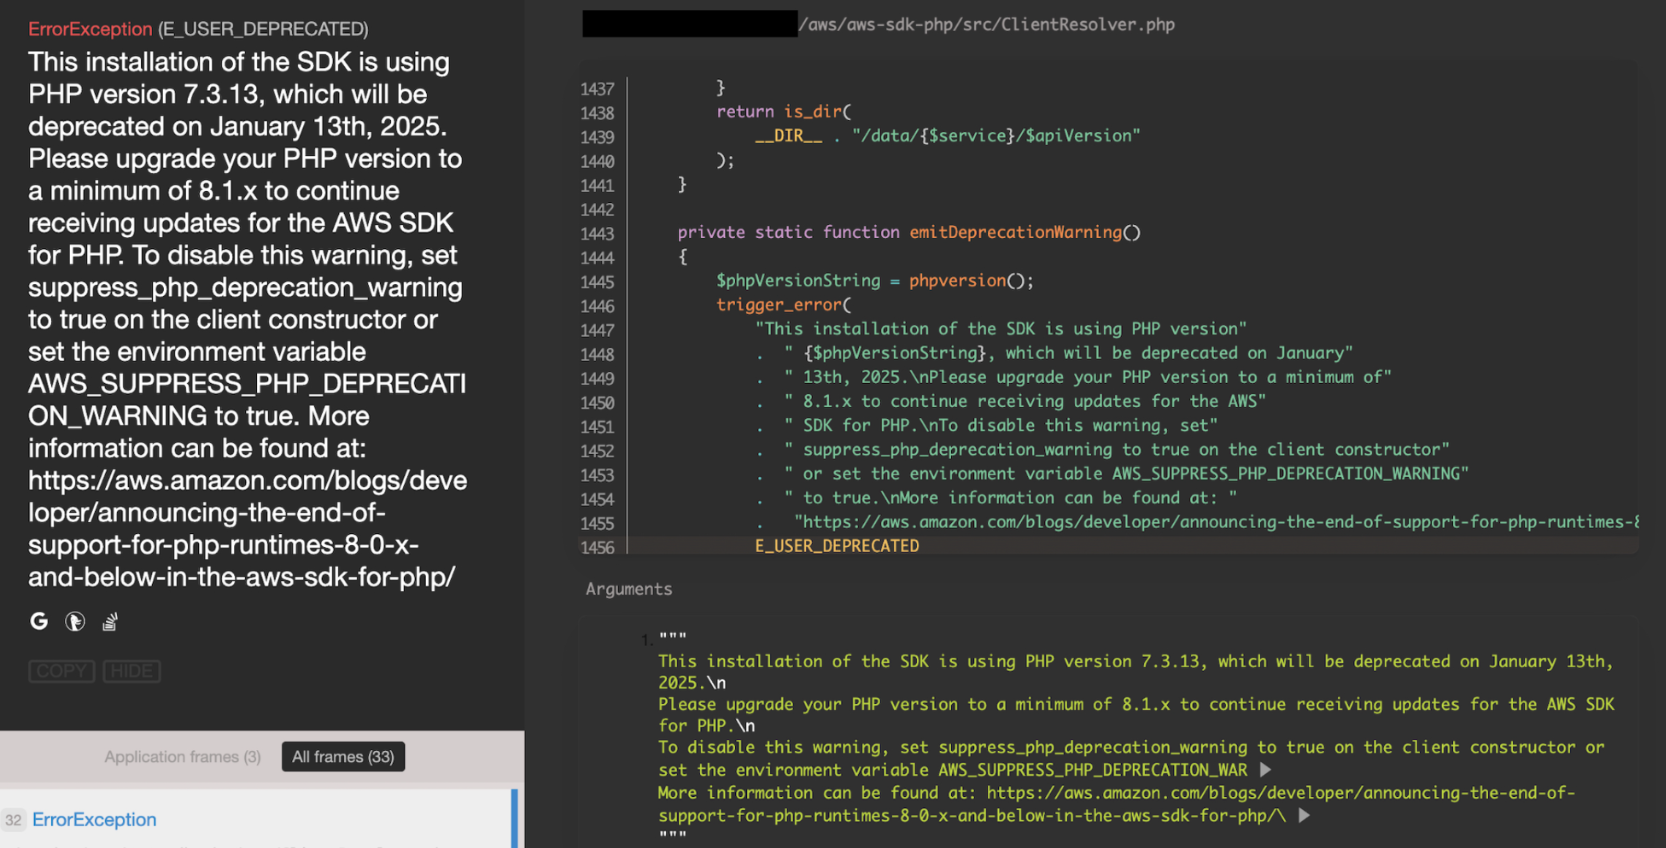The image size is (1666, 848).
Task: Click line 1452 suppress_php_deprecation_warning string
Action: [1117, 450]
